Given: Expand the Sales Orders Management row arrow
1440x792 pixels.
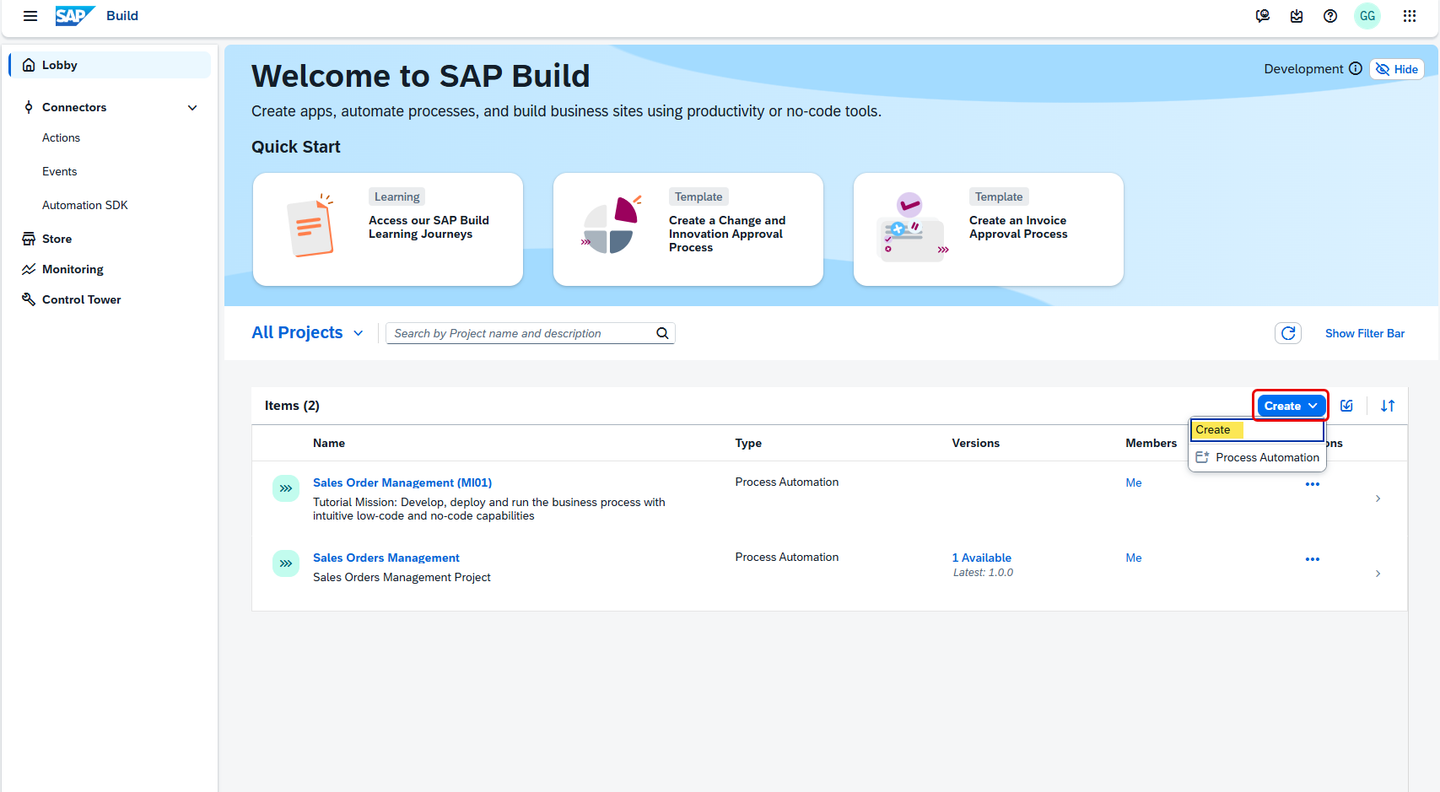Looking at the screenshot, I should [1378, 573].
